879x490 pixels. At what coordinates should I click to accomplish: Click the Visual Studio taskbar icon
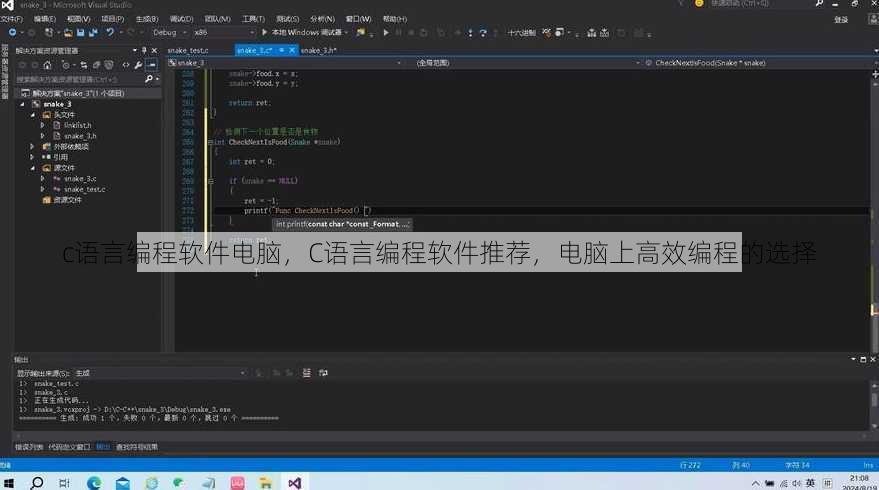(x=294, y=483)
